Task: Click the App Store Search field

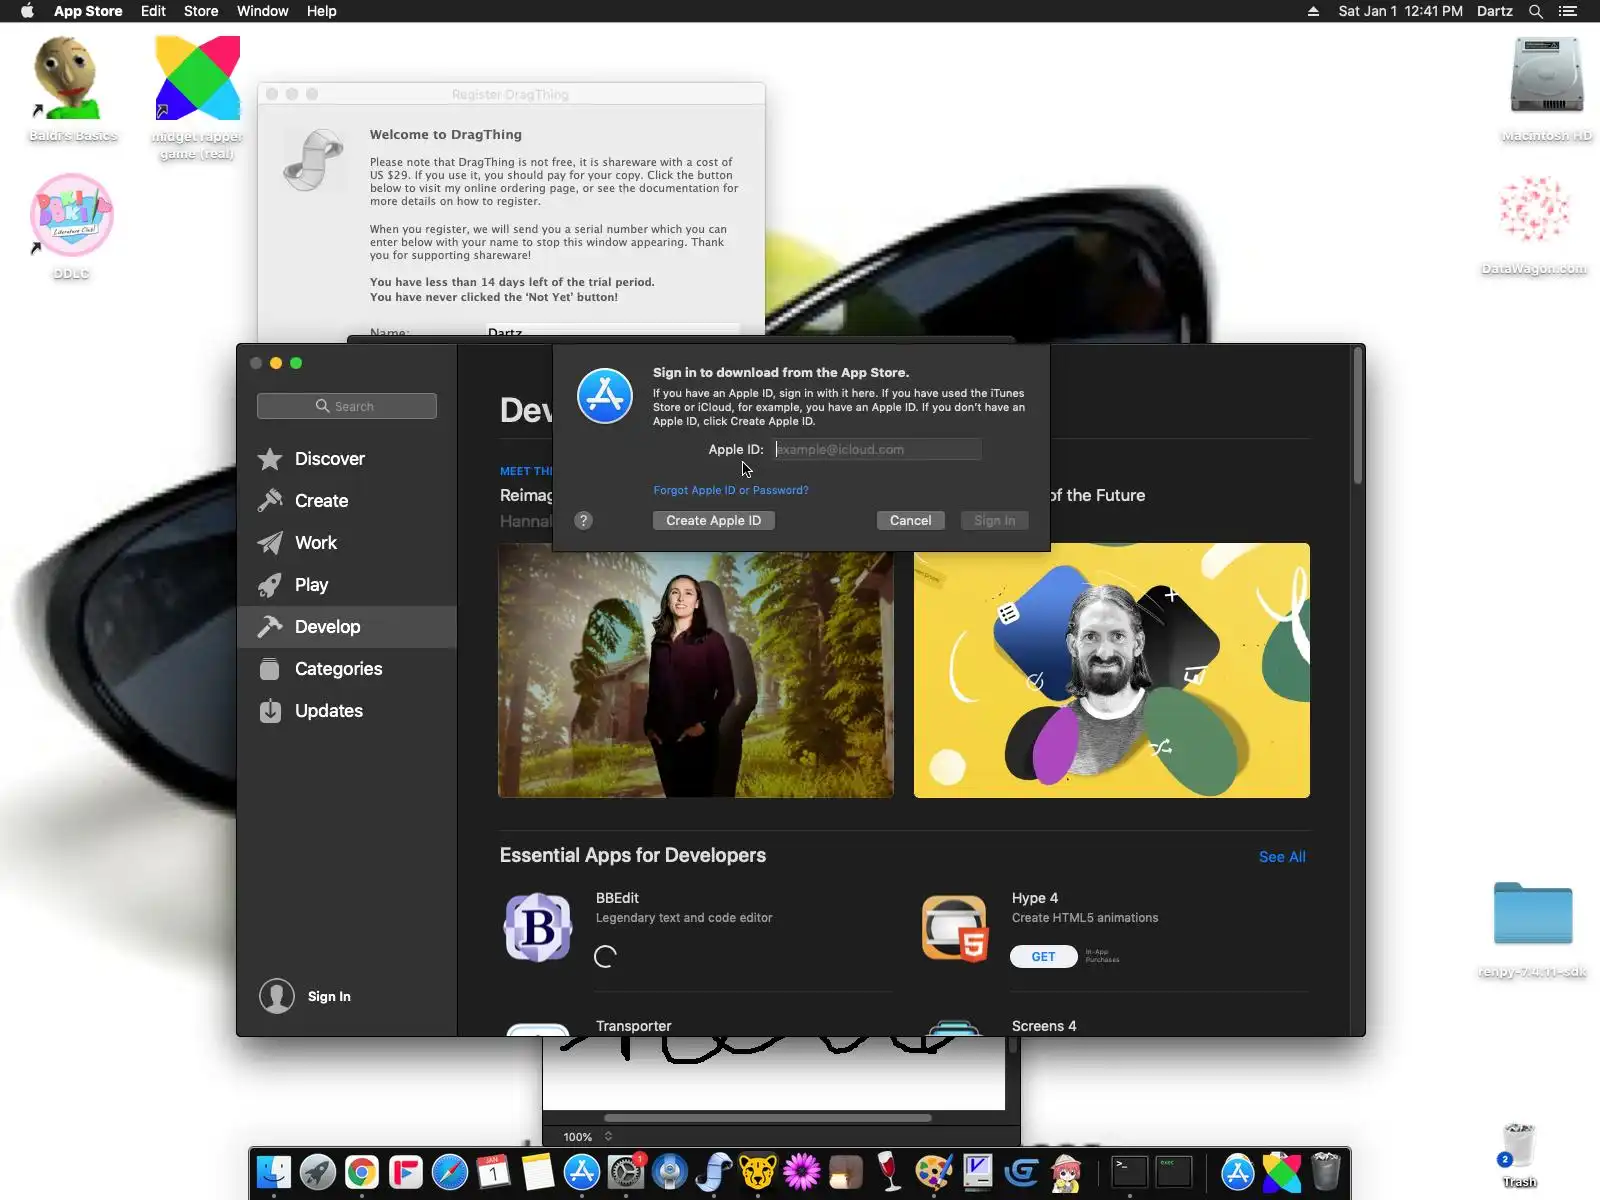Action: [347, 406]
